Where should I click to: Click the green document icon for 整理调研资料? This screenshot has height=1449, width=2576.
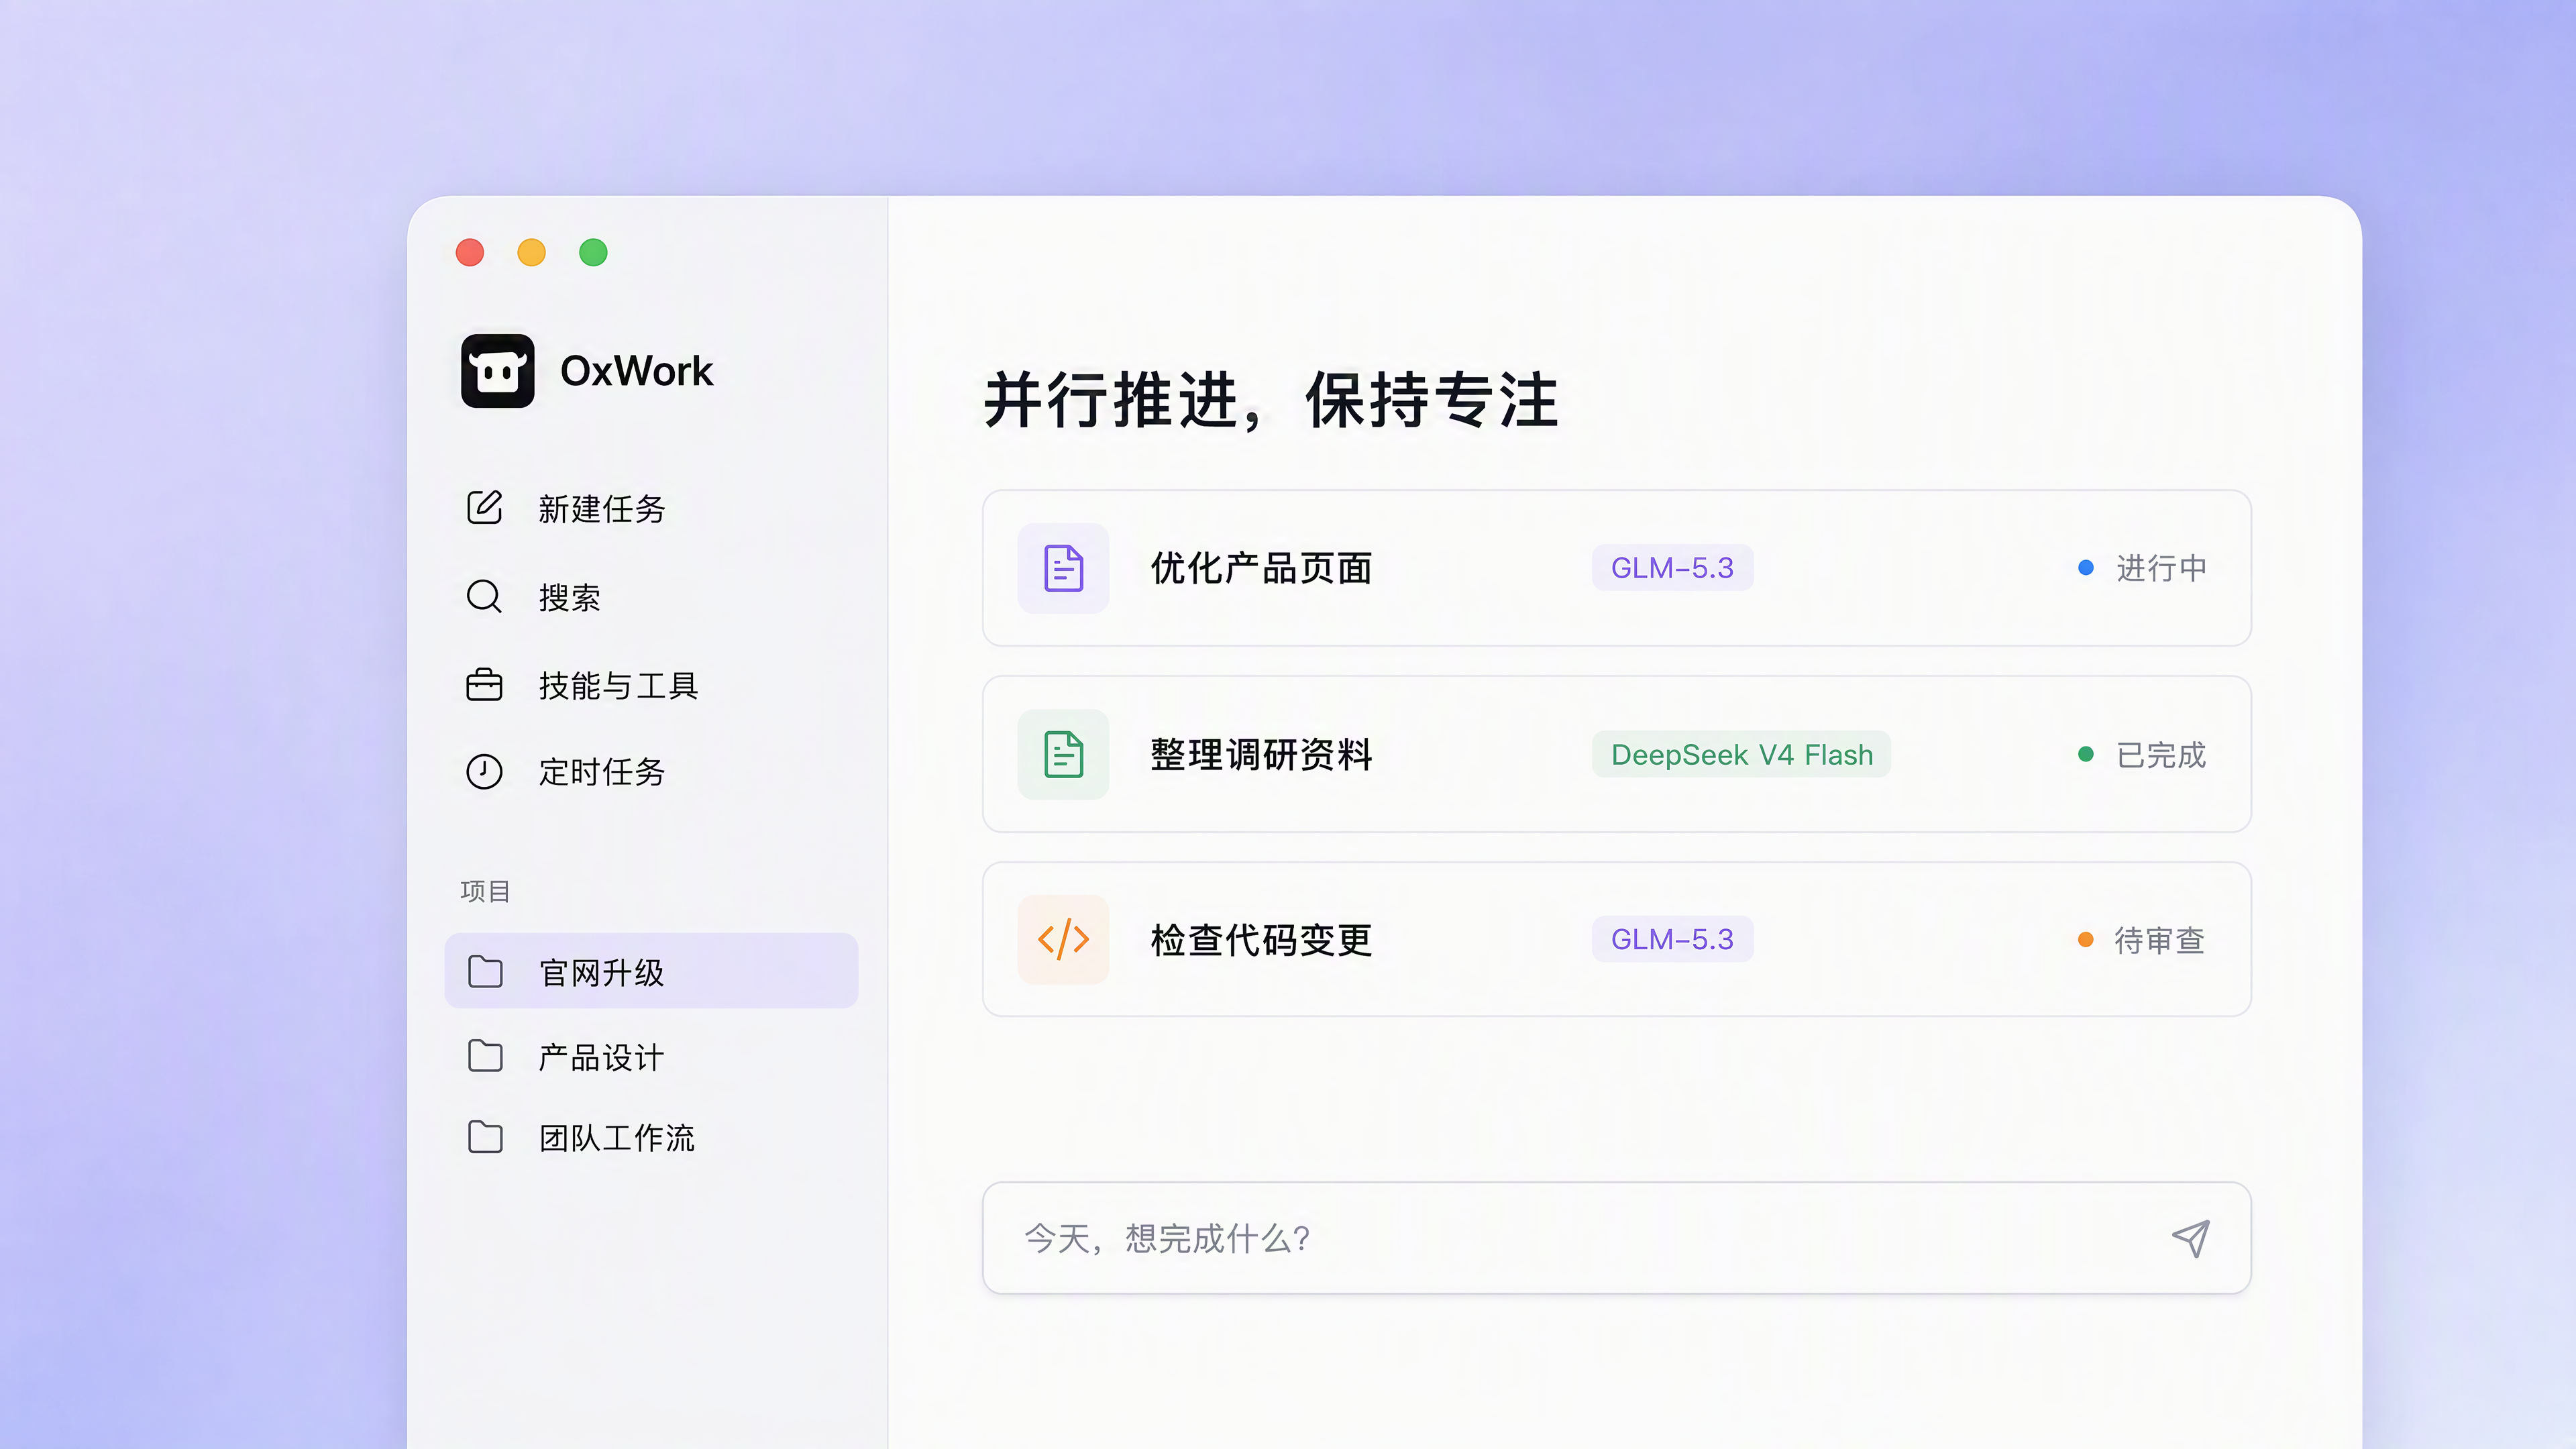click(x=1063, y=754)
